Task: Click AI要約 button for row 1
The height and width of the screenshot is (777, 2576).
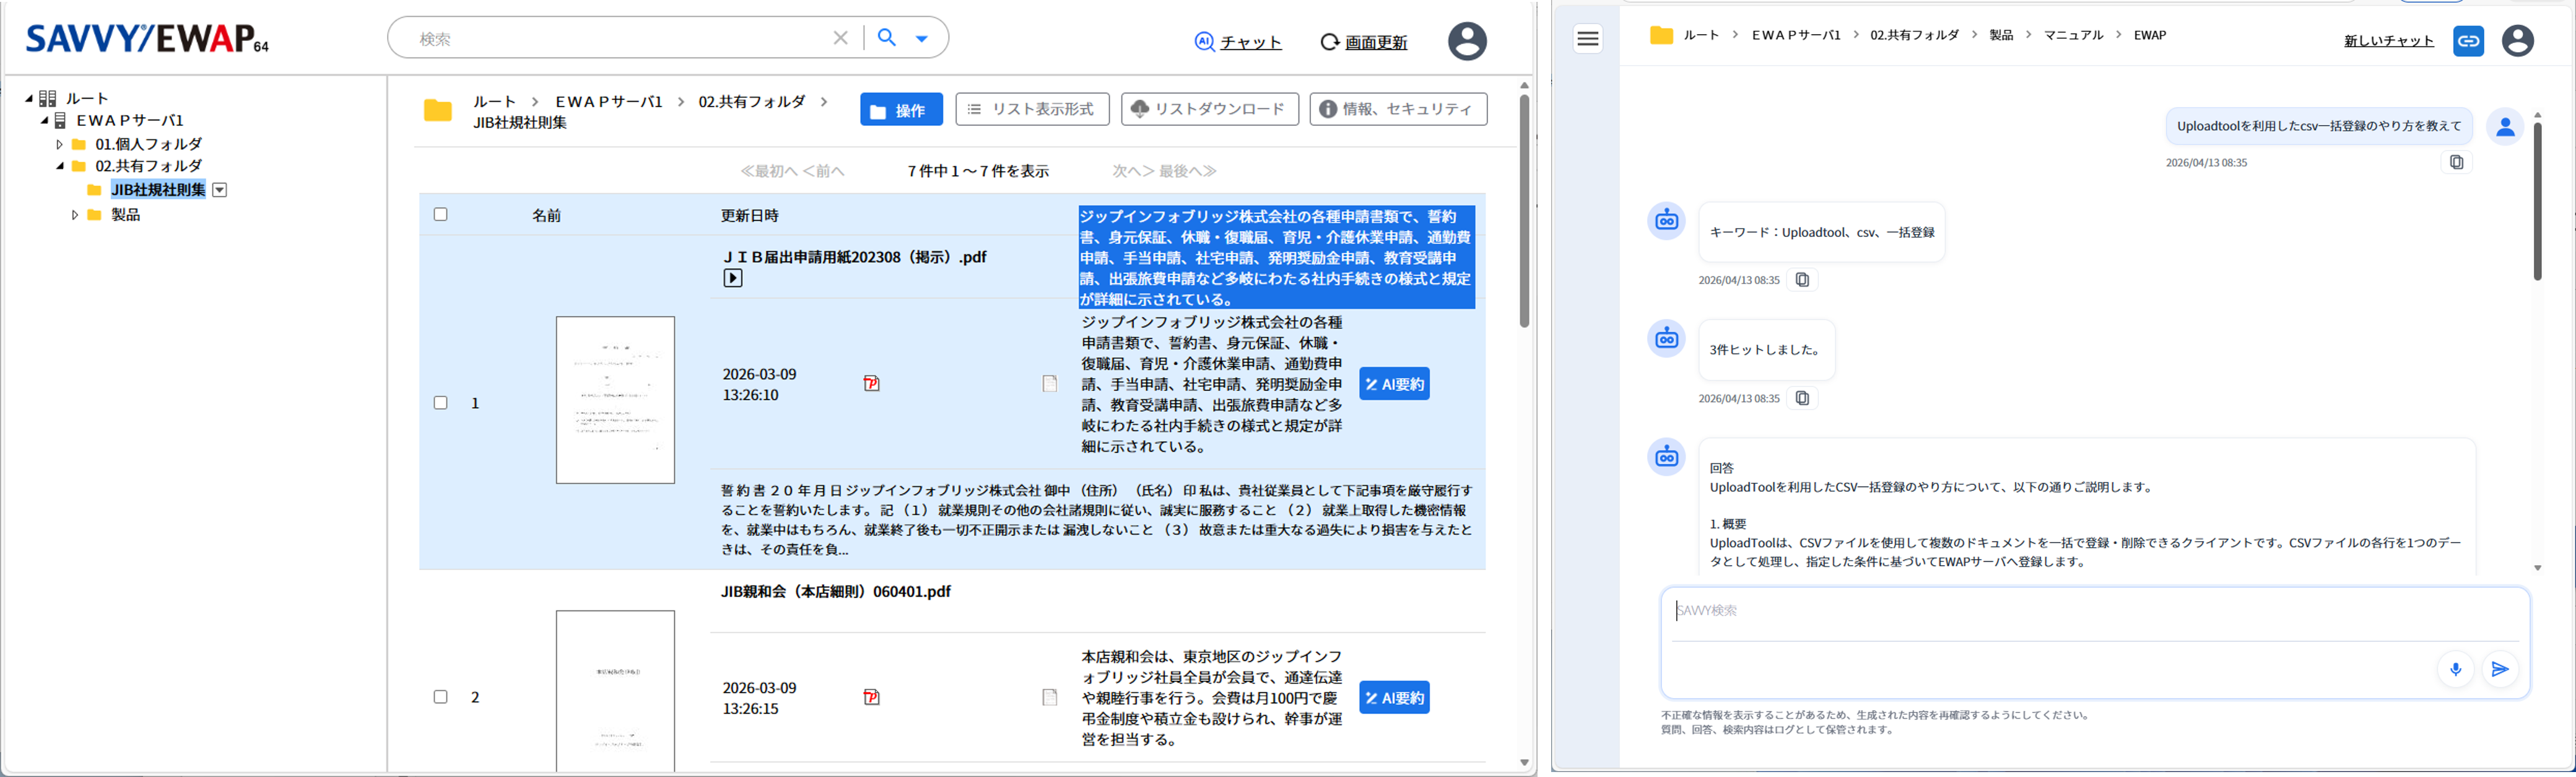Action: point(1394,384)
